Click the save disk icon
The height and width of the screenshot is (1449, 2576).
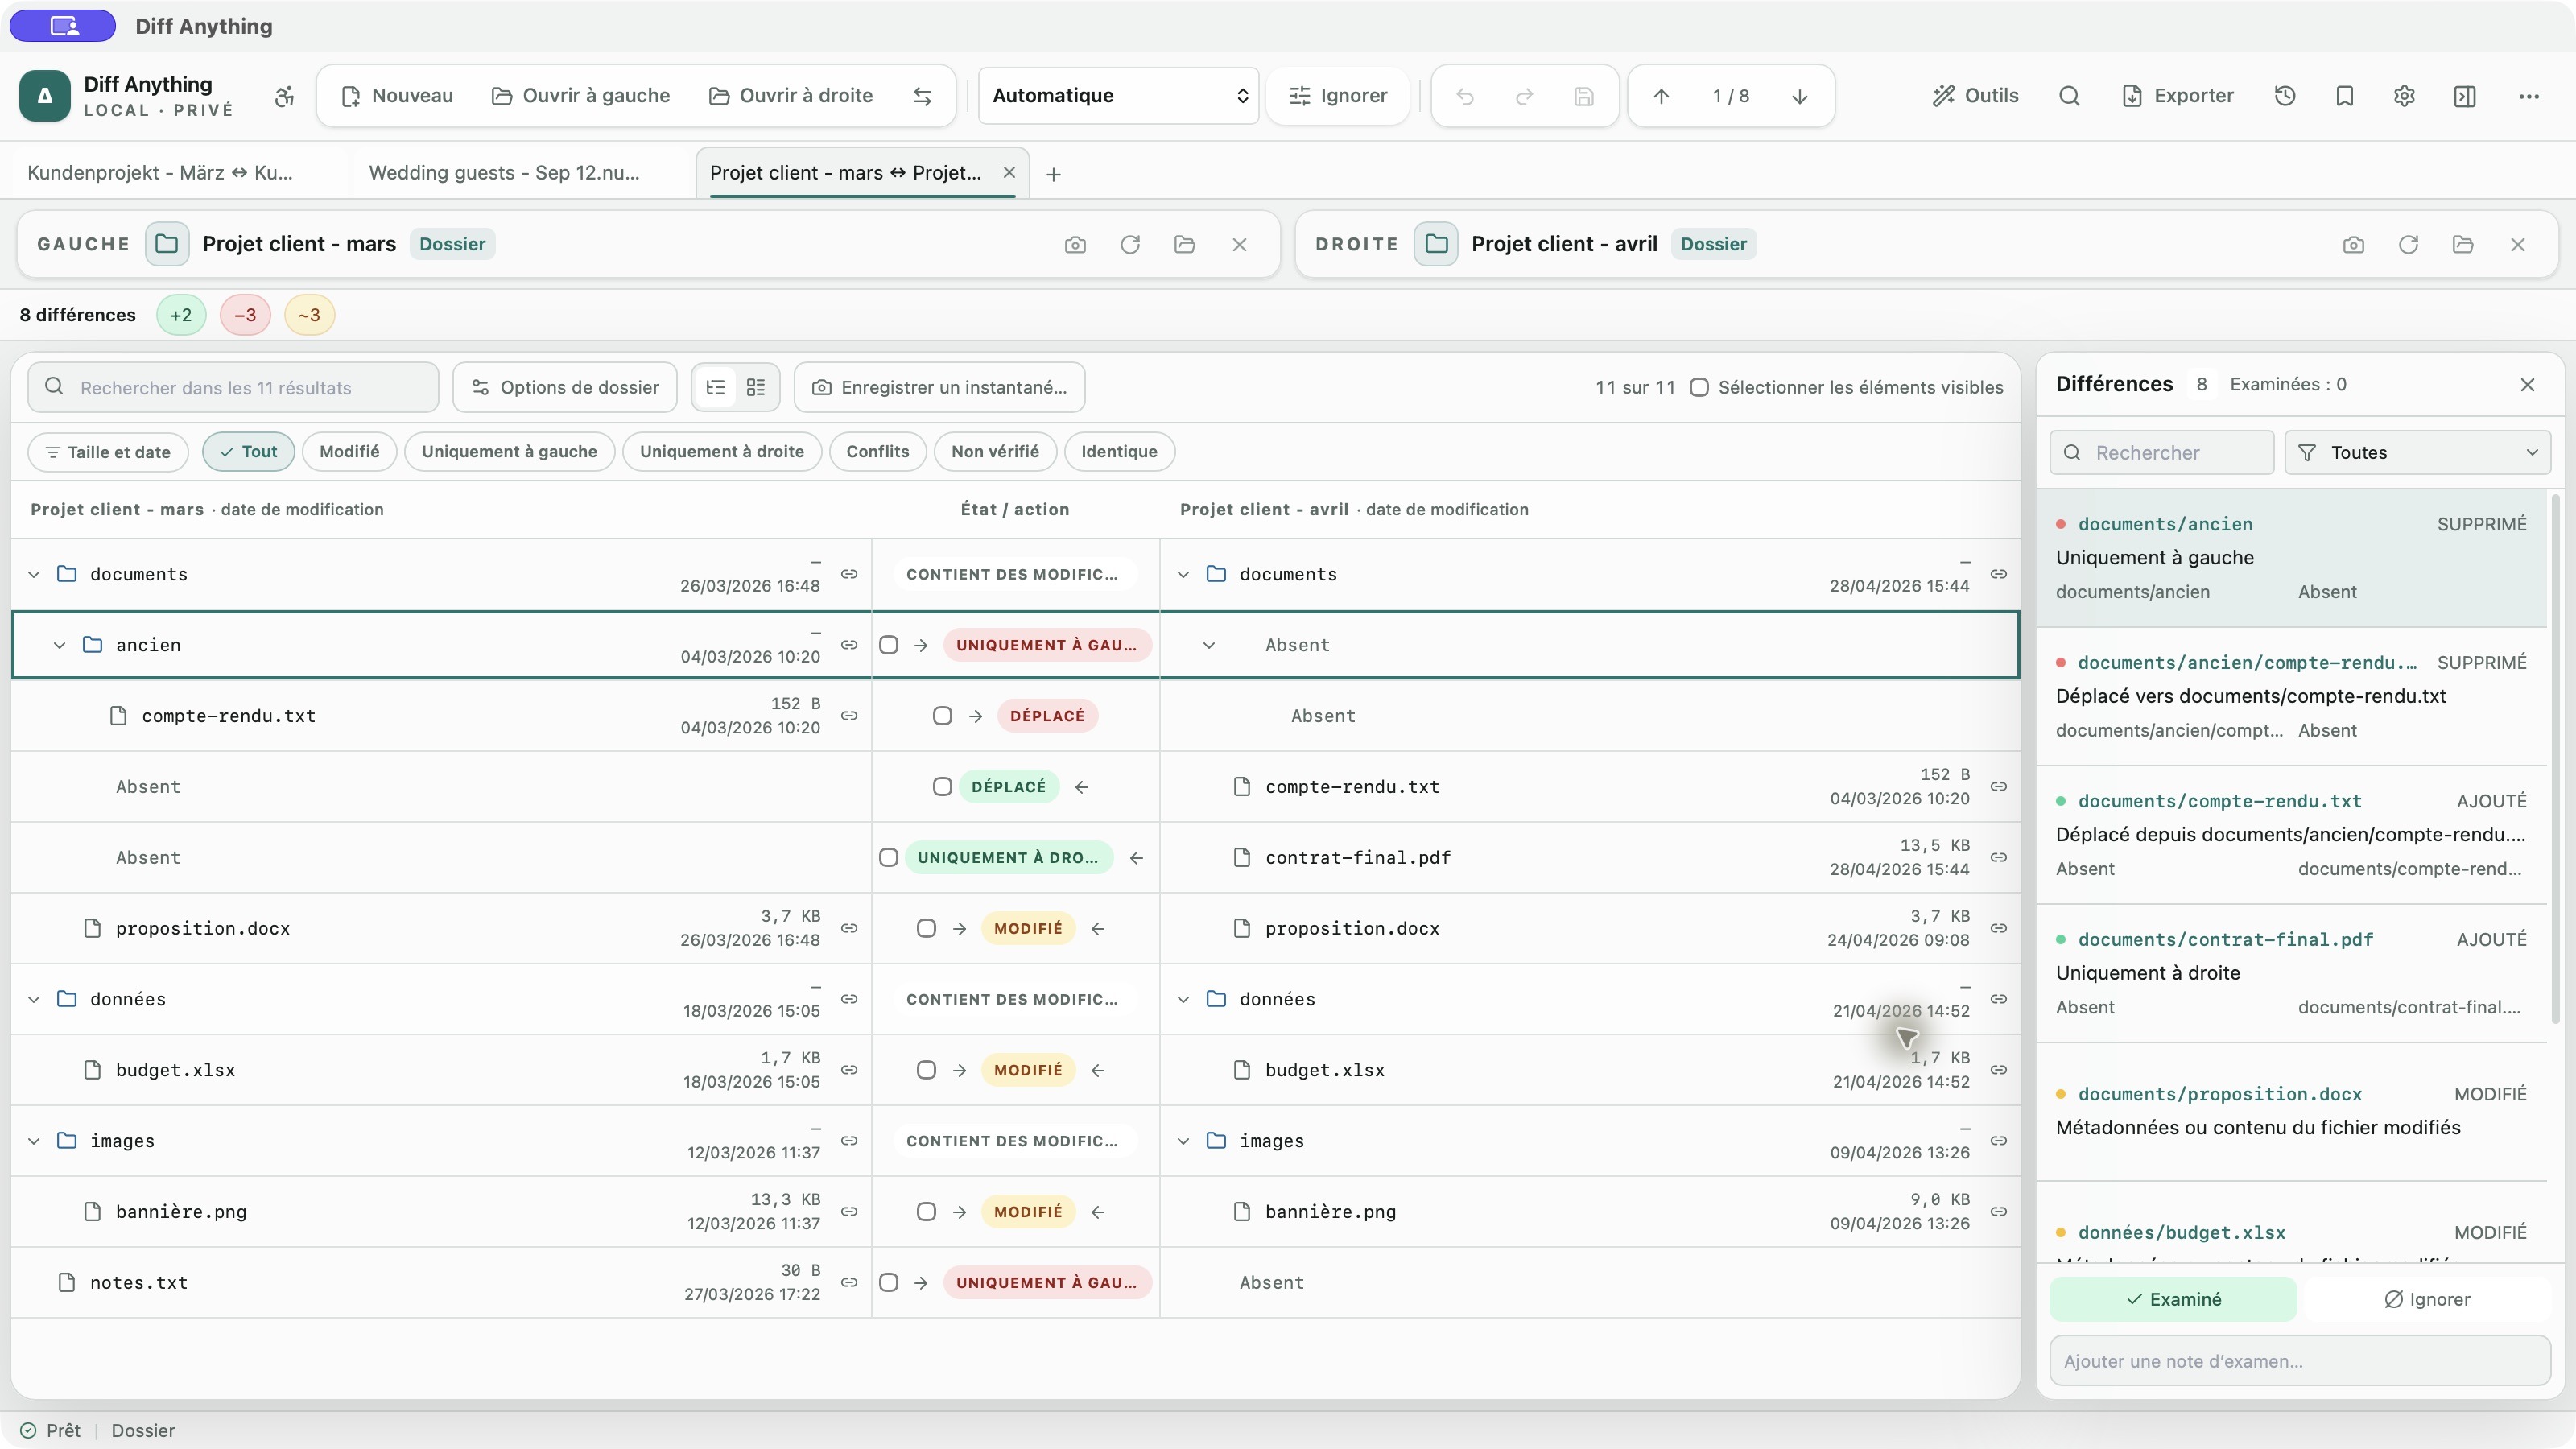(x=1584, y=96)
